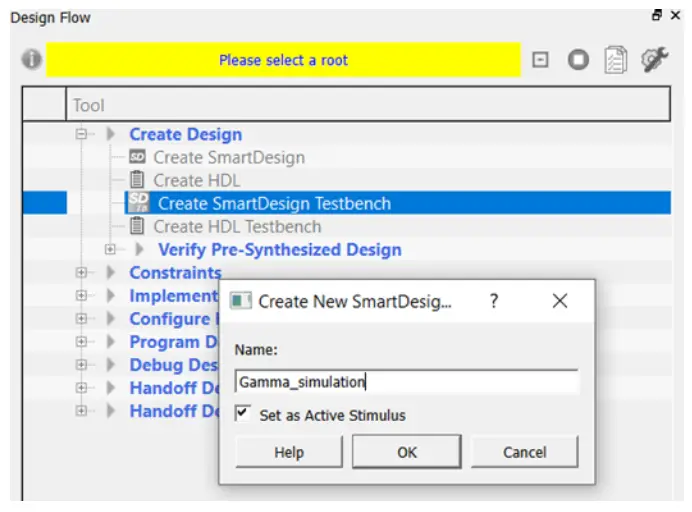The height and width of the screenshot is (512, 692).
Task: Open the report document icon in toolbar
Action: click(x=616, y=60)
